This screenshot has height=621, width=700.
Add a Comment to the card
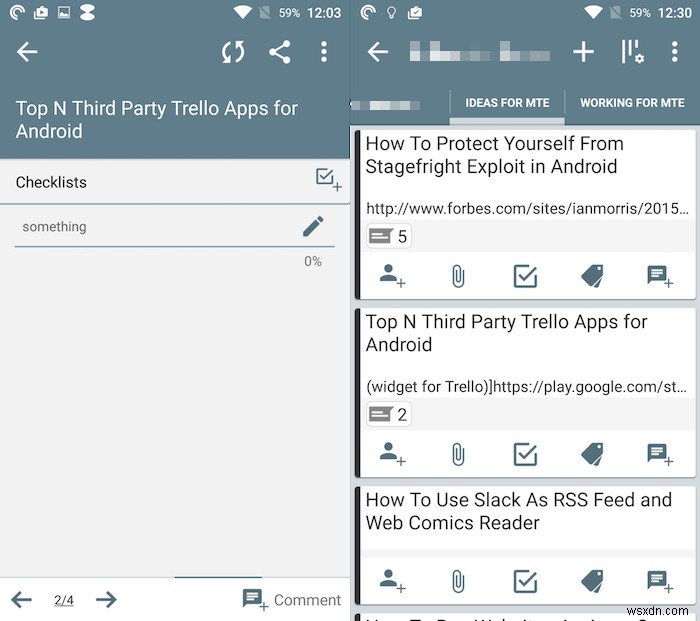(292, 600)
